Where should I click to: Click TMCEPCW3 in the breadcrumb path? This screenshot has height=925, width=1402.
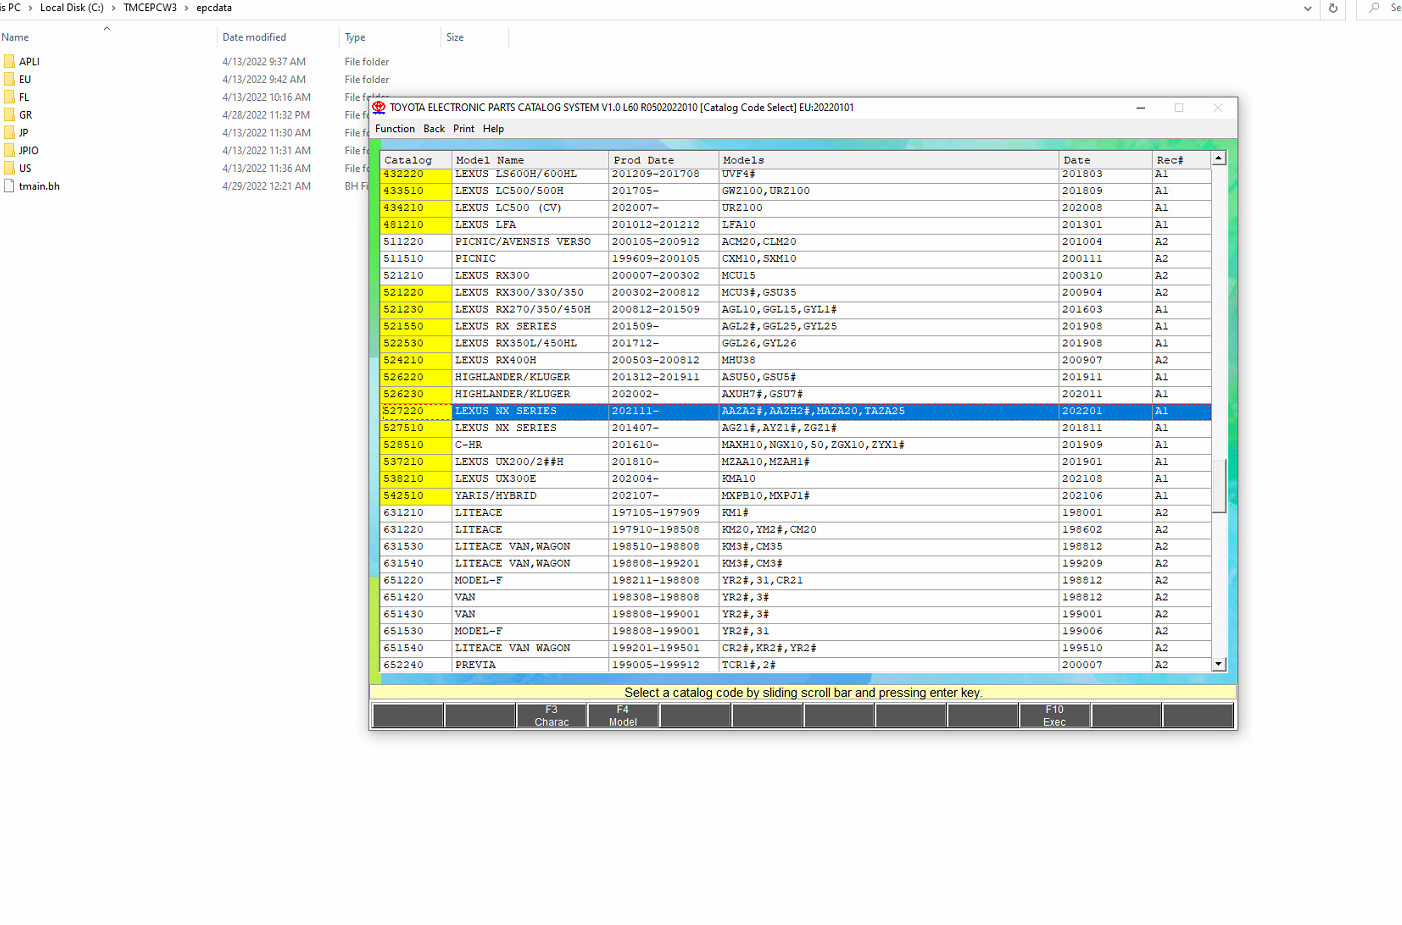(x=150, y=8)
